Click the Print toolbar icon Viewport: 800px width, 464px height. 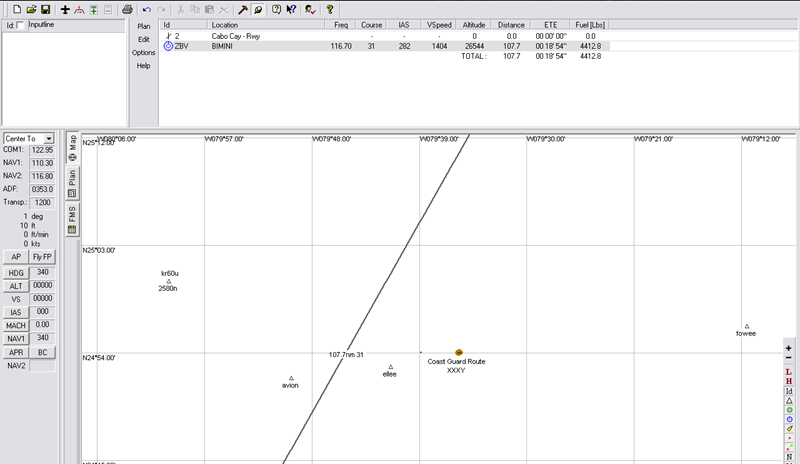(x=127, y=9)
